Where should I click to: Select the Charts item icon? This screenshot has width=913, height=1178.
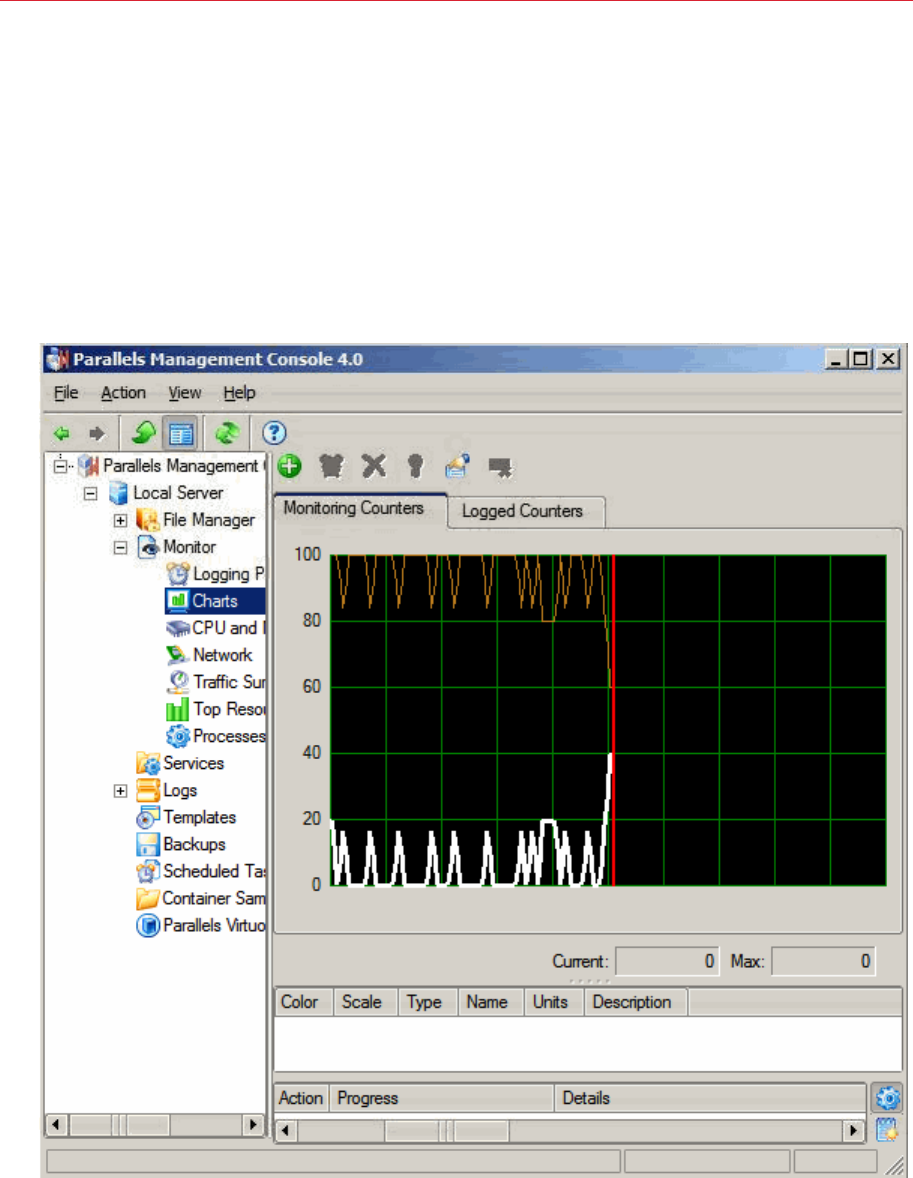(178, 601)
